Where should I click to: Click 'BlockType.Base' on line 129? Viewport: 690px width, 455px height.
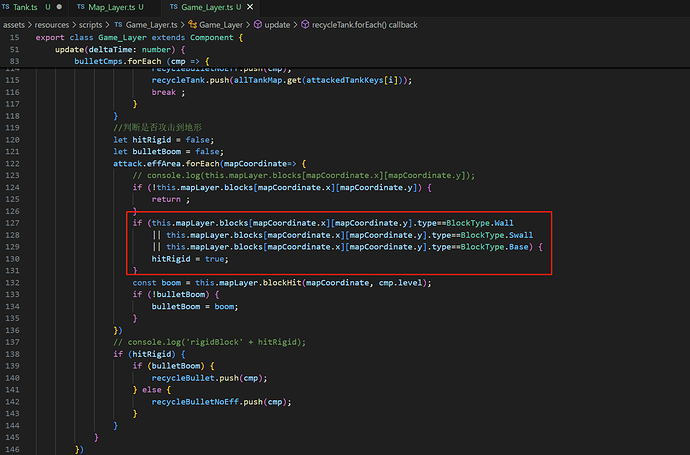(x=494, y=246)
